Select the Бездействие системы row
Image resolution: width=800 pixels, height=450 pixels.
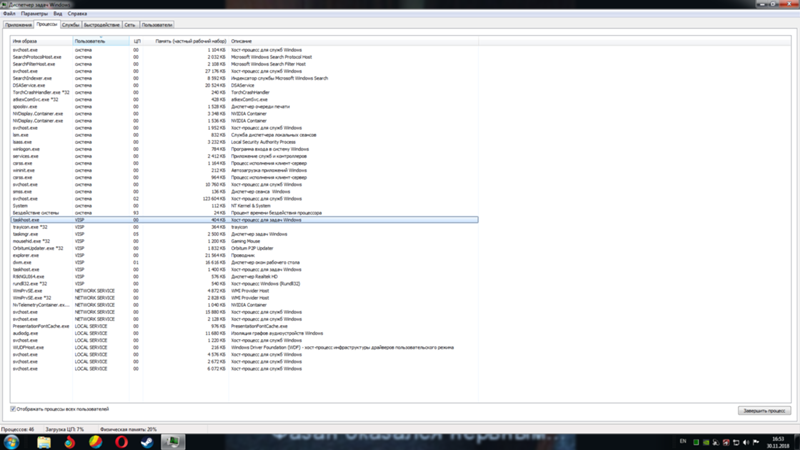(x=244, y=213)
